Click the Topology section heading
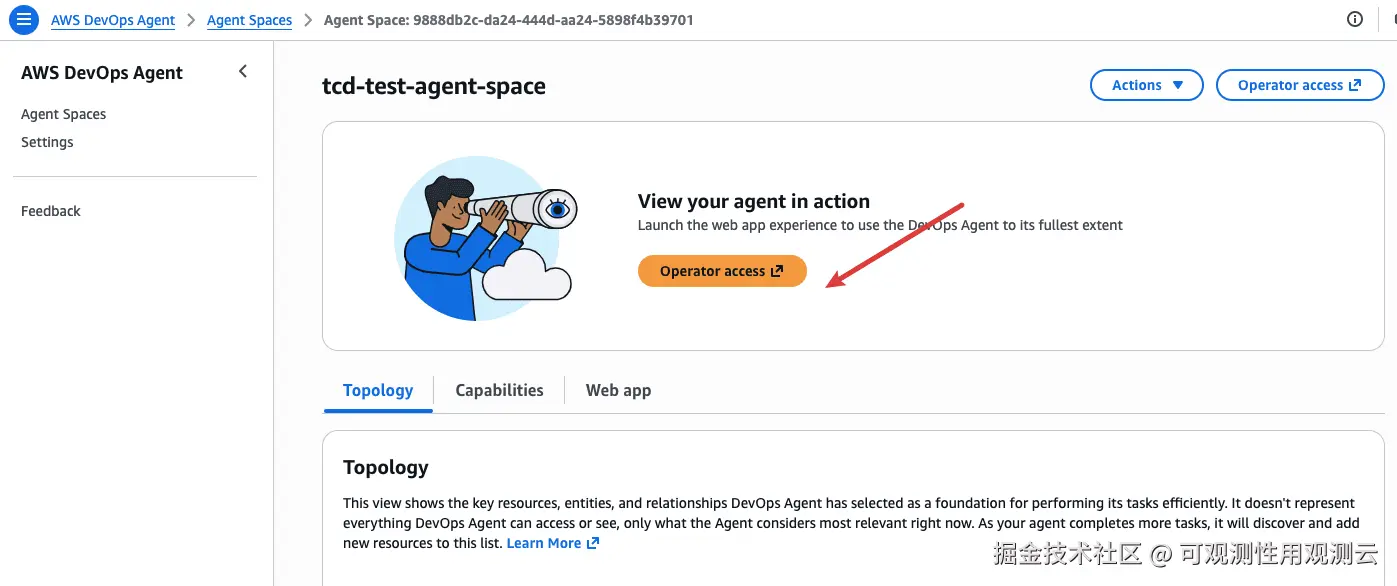The width and height of the screenshot is (1397, 586). click(x=385, y=467)
